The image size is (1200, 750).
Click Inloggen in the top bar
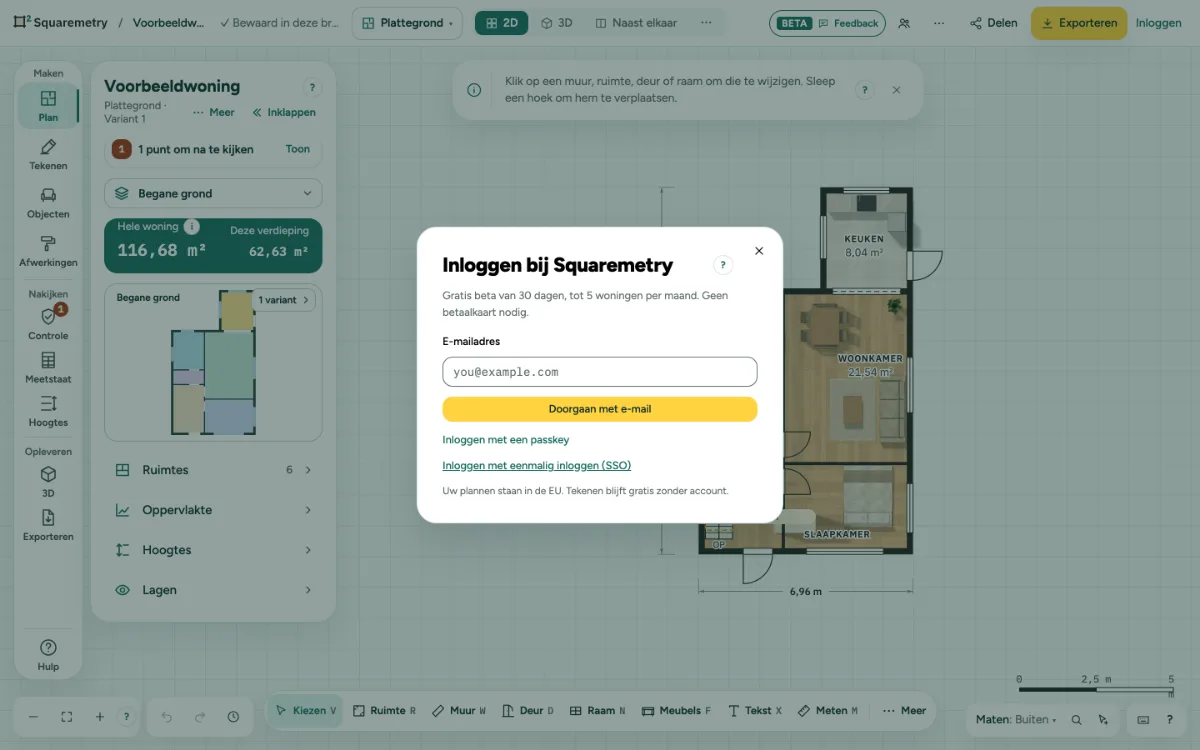[x=1158, y=23]
